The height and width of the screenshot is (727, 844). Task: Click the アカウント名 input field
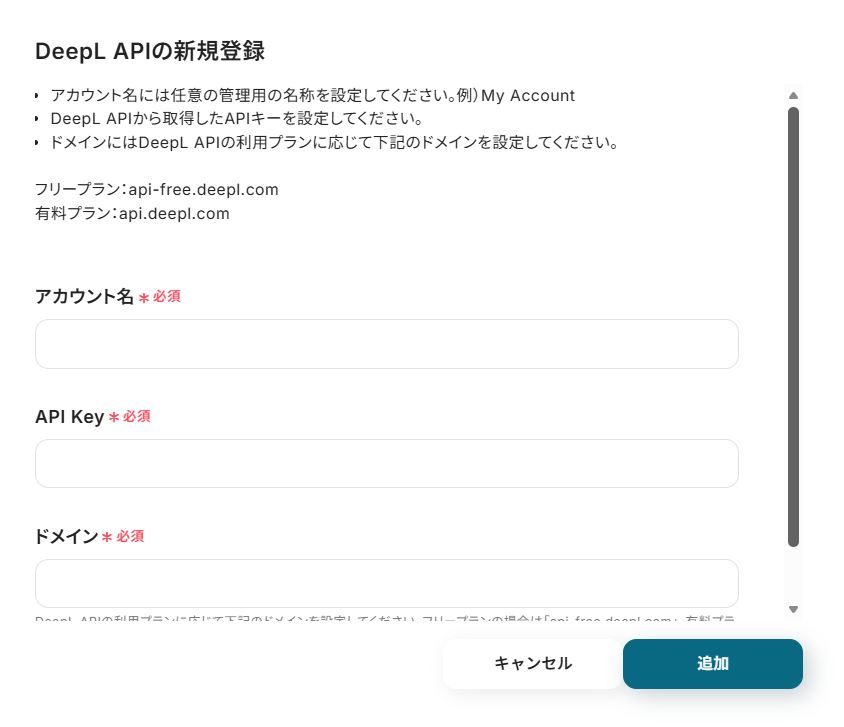coord(386,344)
